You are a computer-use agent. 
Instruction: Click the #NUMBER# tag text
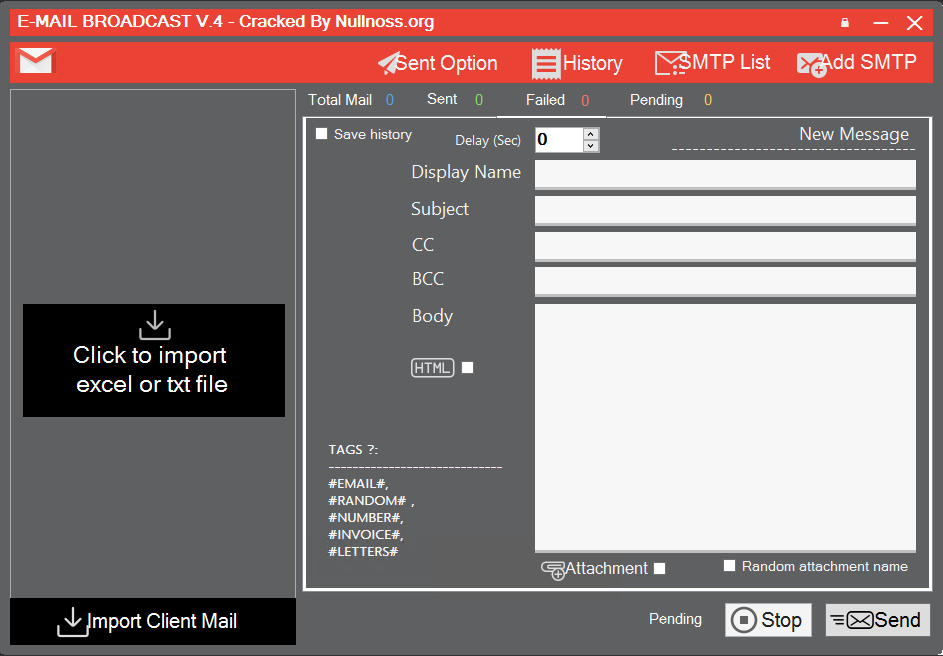(x=366, y=517)
